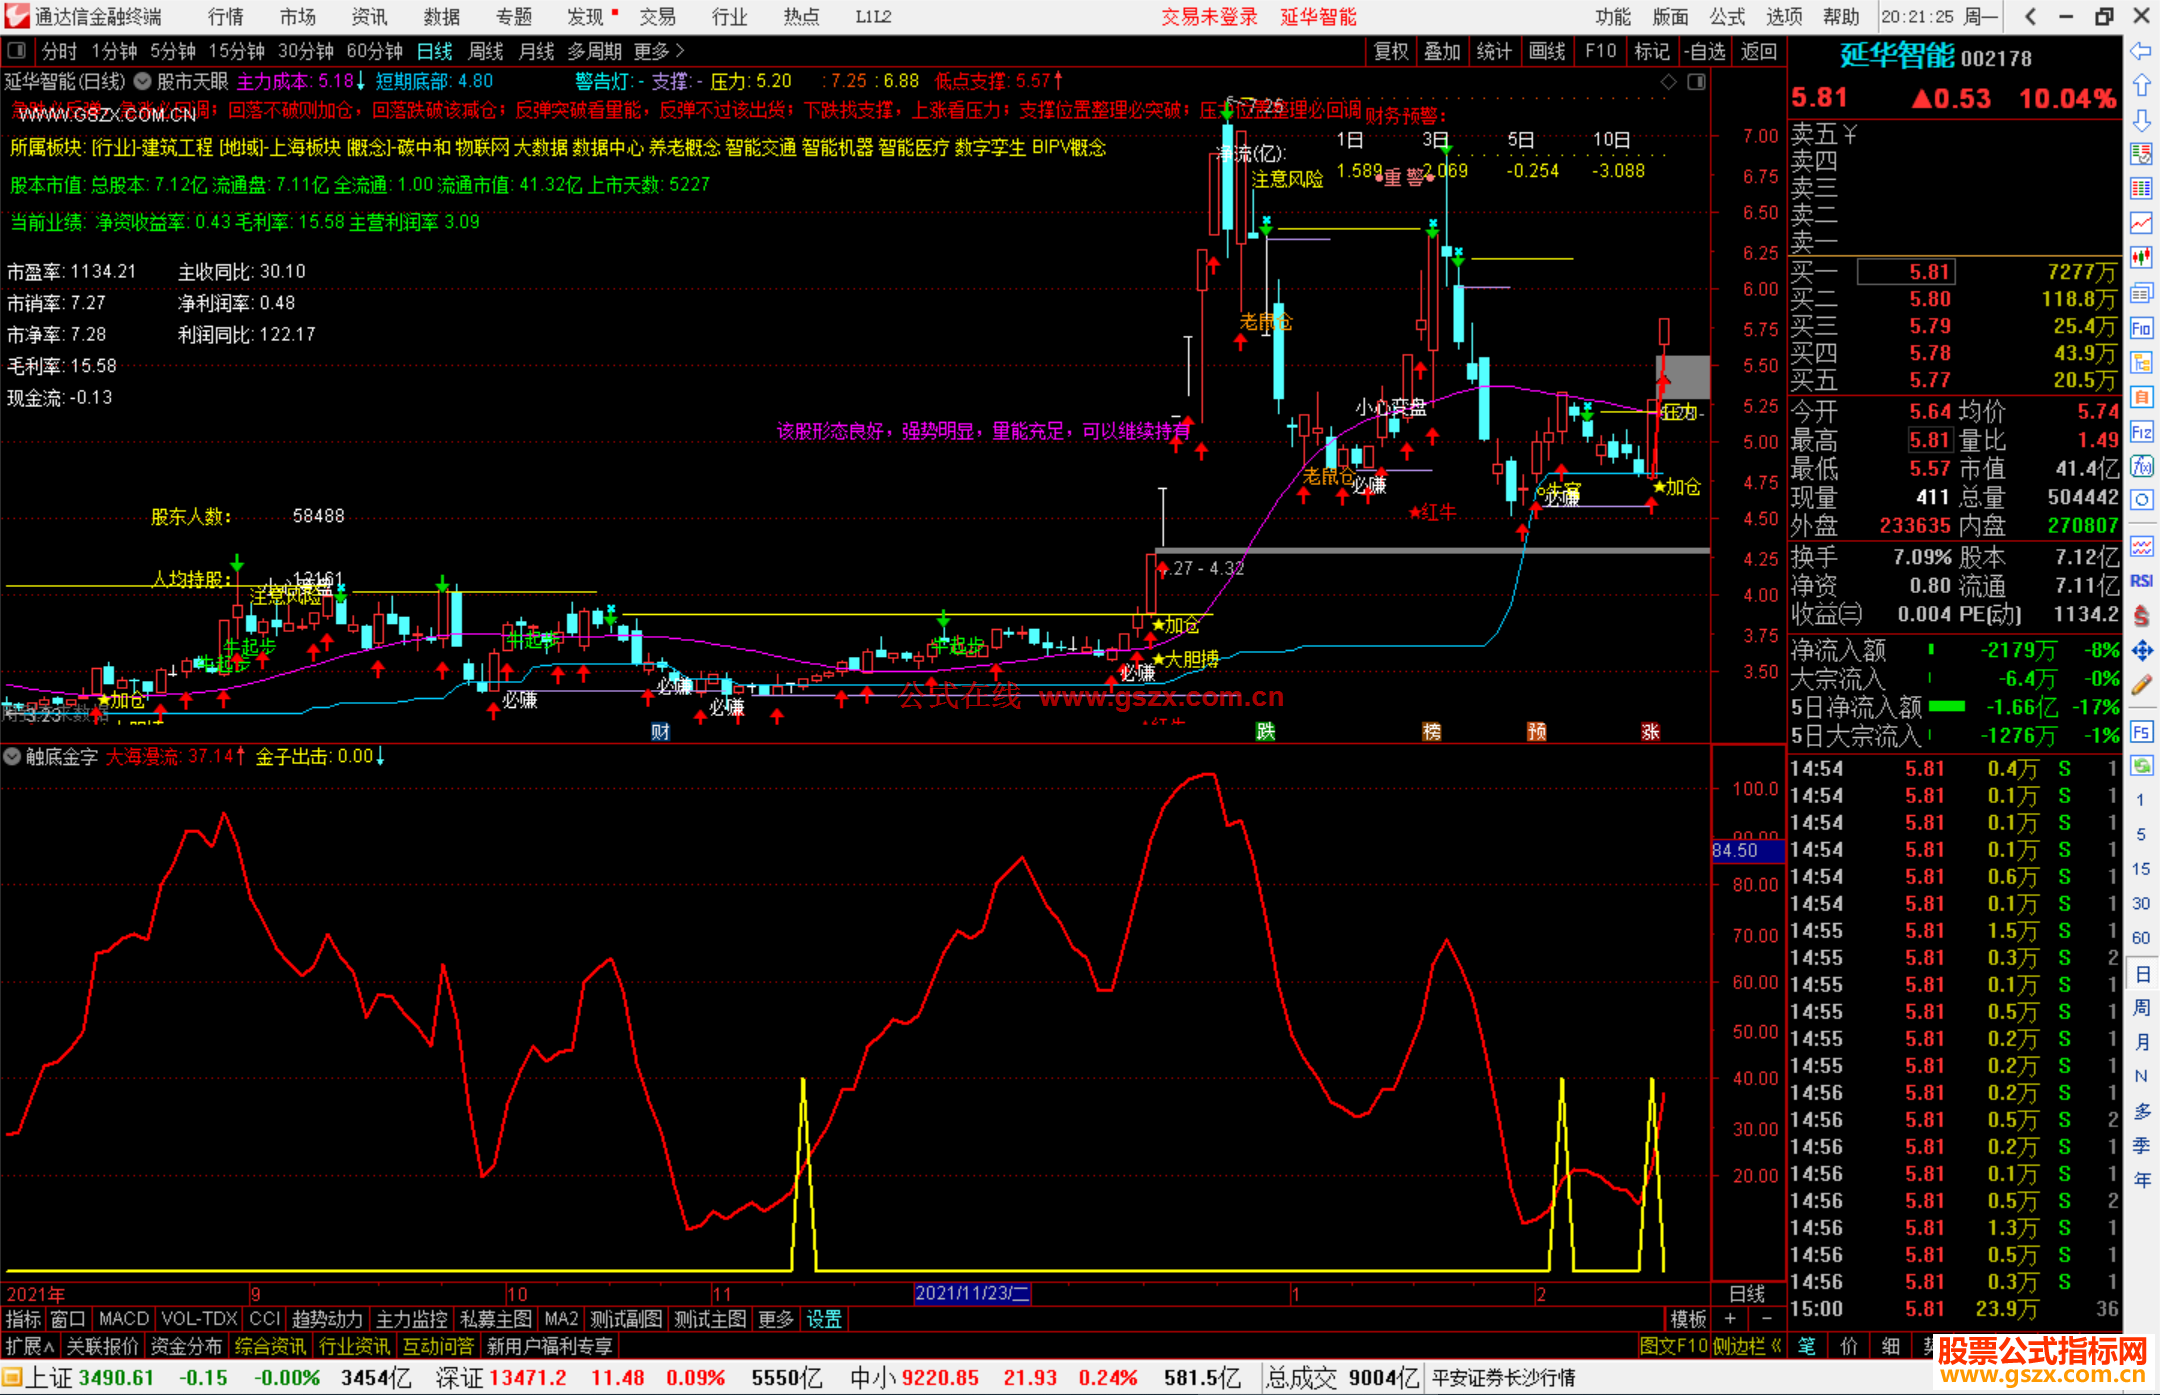Select sidebar period 15 minutes

point(2140,869)
